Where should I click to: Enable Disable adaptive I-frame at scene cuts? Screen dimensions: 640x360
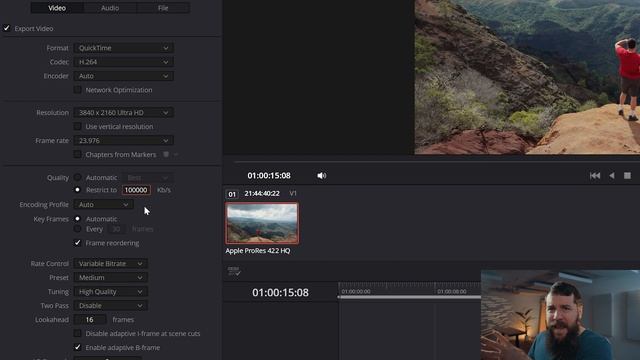point(78,333)
